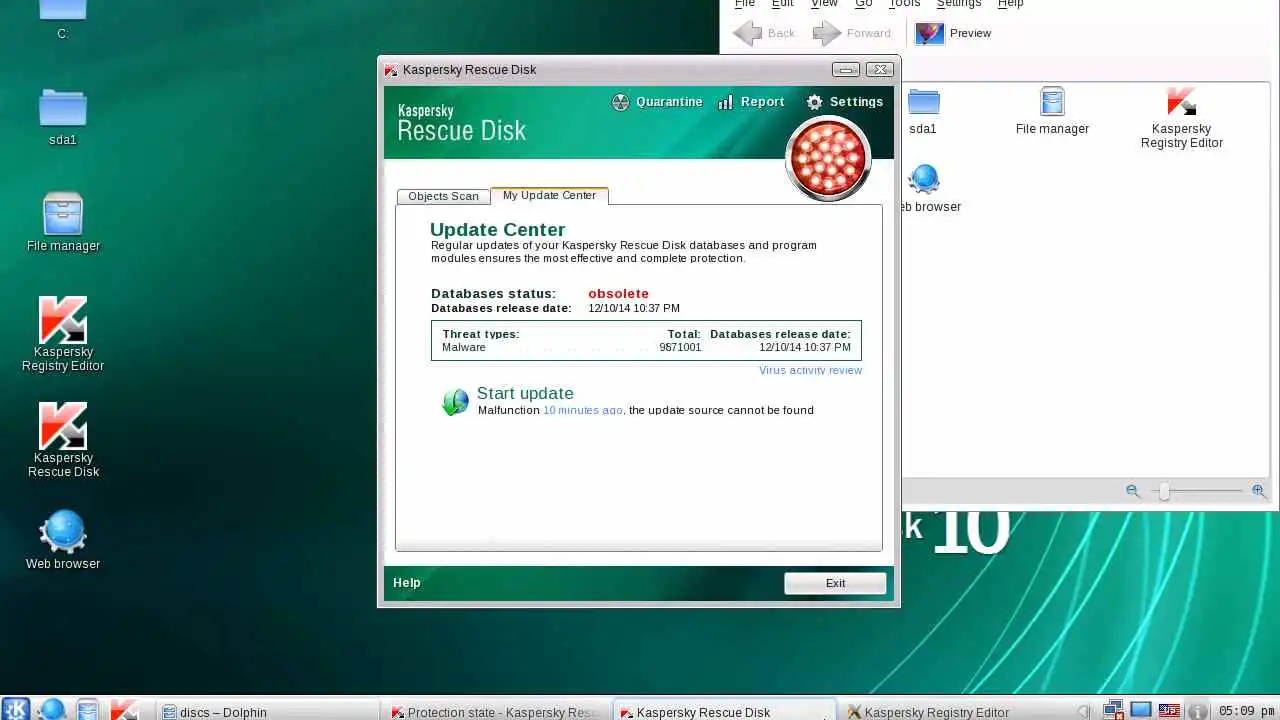Viewport: 1280px width, 720px height.
Task: Click the taskbar clock
Action: pos(1246,712)
